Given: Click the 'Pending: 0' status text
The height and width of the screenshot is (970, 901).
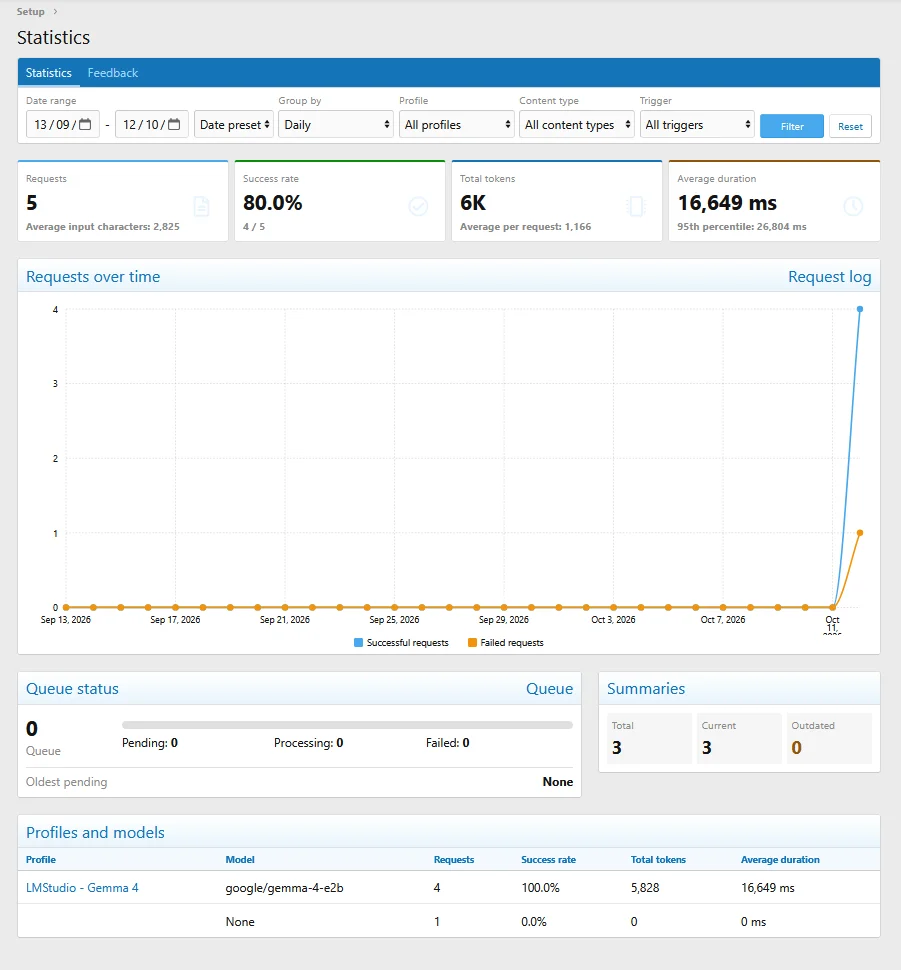Looking at the screenshot, I should coord(150,743).
